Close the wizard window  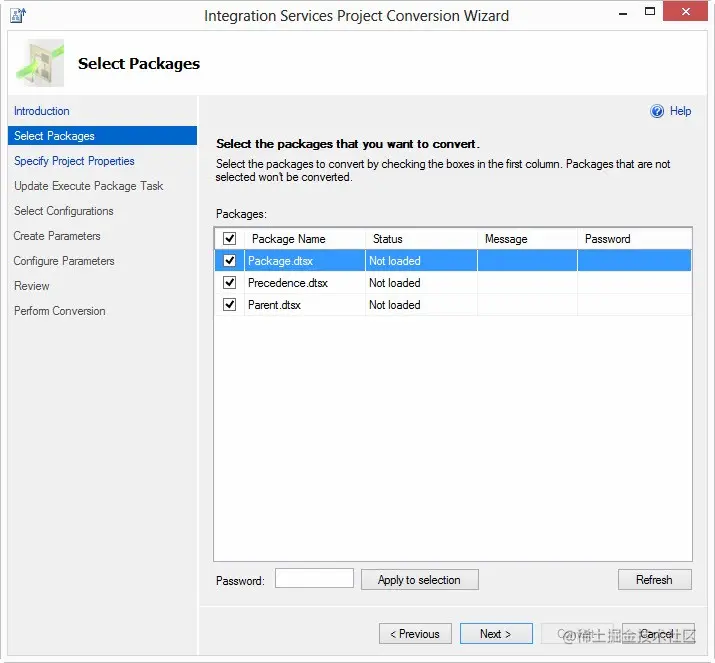click(685, 11)
